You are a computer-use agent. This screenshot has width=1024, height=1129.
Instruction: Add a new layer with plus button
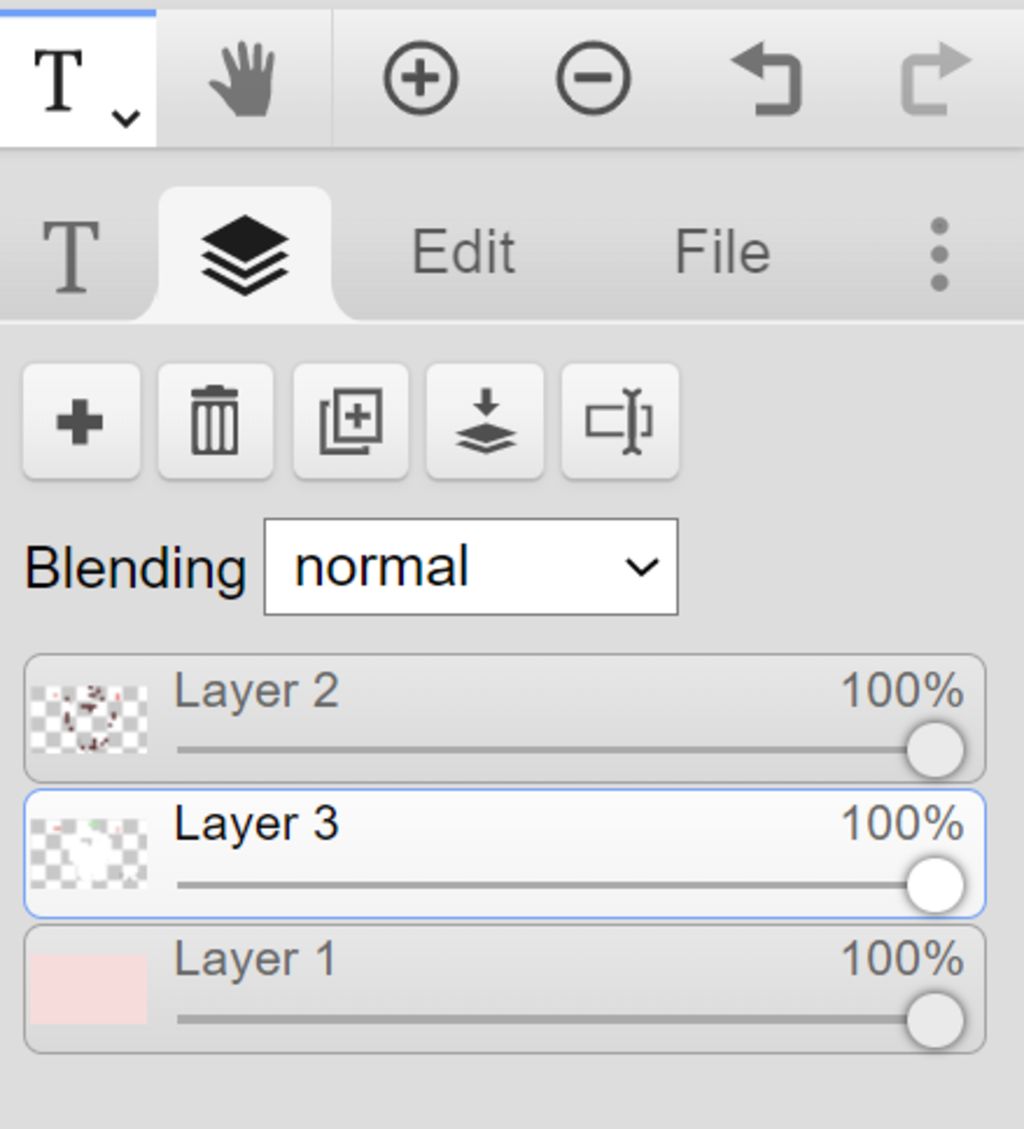(81, 421)
